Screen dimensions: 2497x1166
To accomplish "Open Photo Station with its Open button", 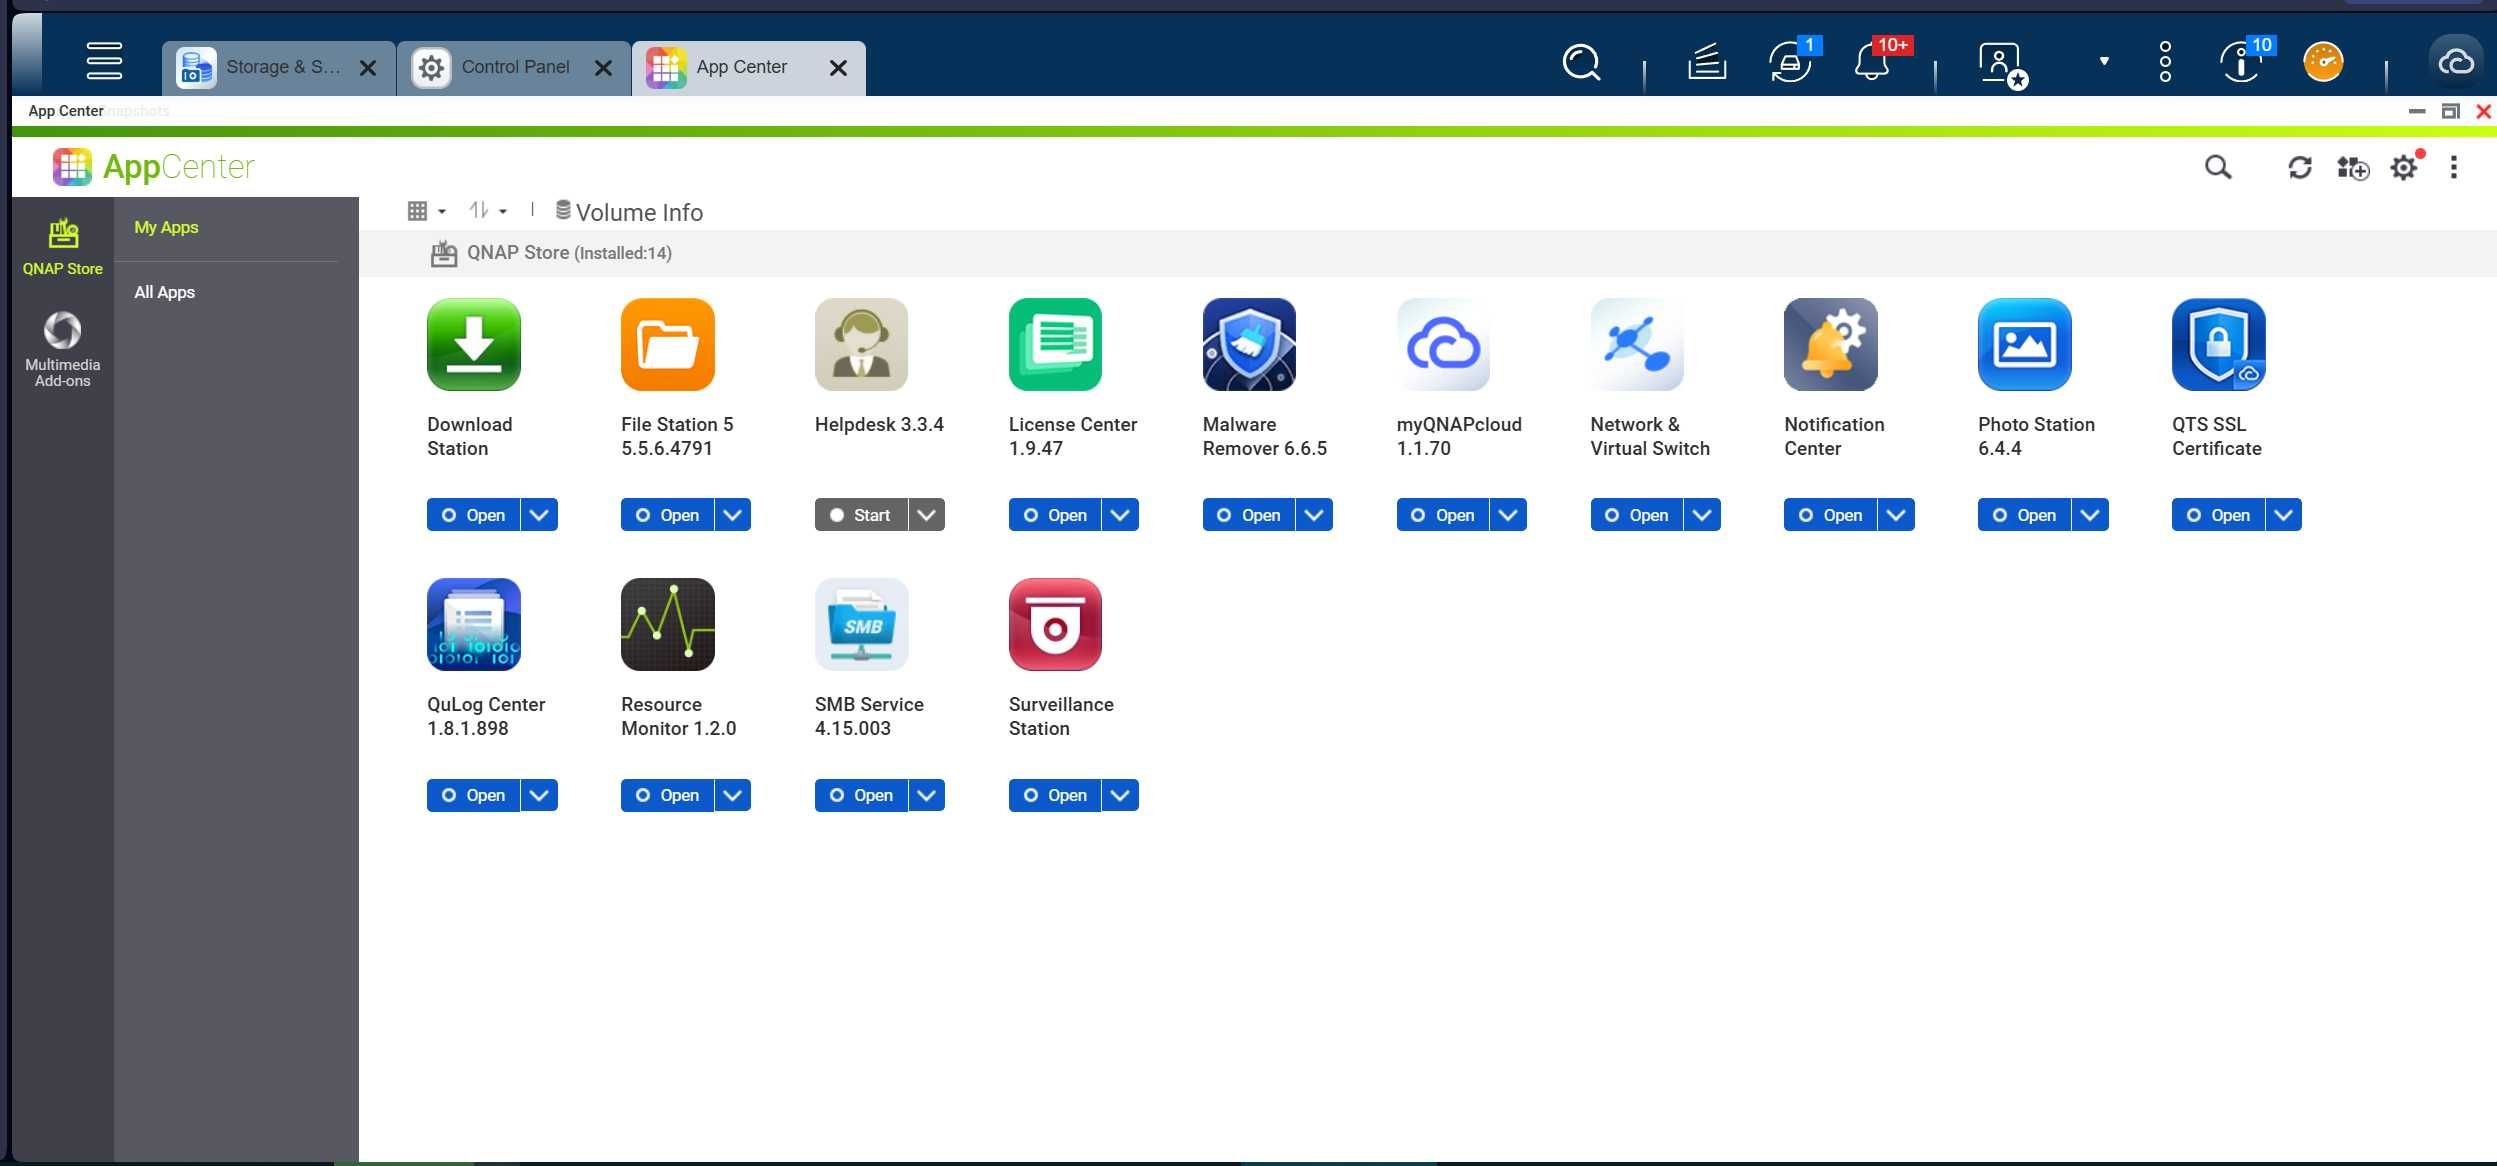I will click(2025, 515).
